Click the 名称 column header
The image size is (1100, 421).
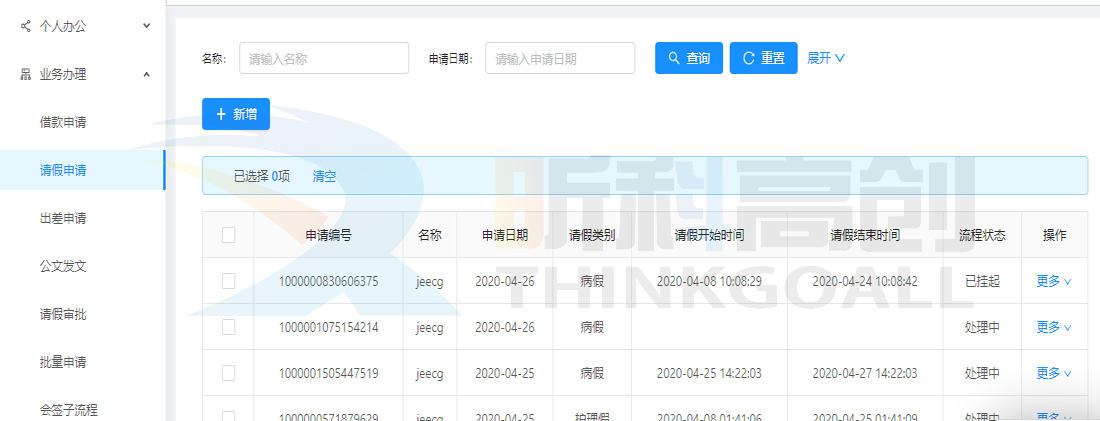click(429, 236)
